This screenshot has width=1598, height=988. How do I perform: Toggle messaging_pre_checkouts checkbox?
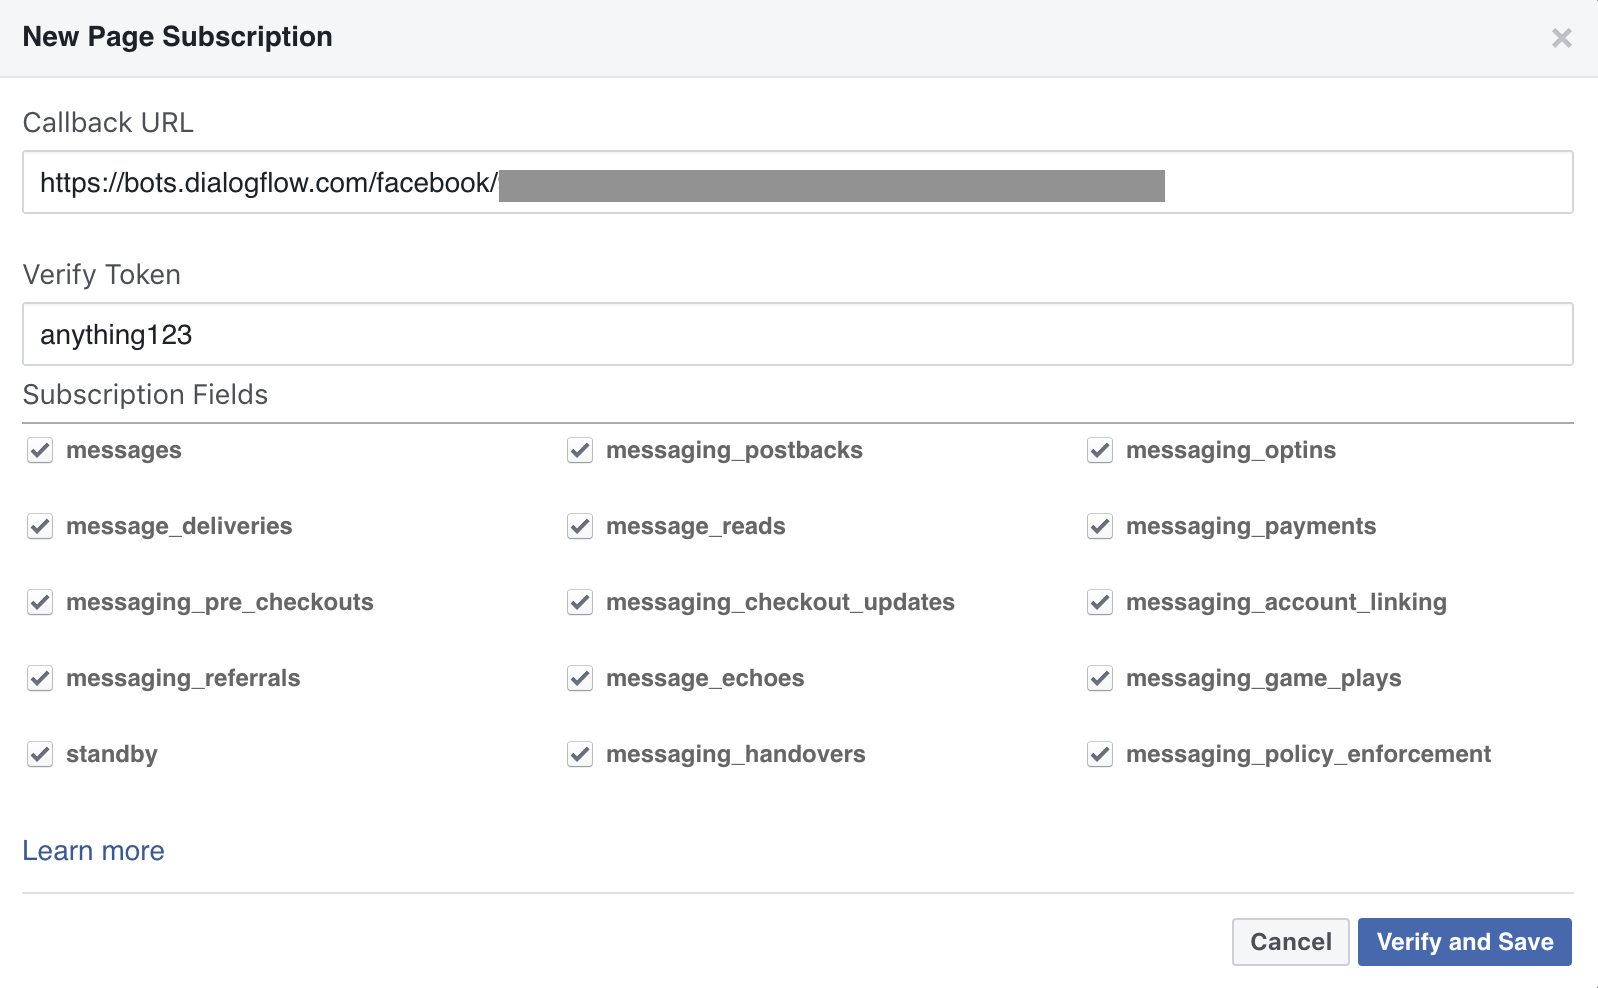(x=40, y=602)
